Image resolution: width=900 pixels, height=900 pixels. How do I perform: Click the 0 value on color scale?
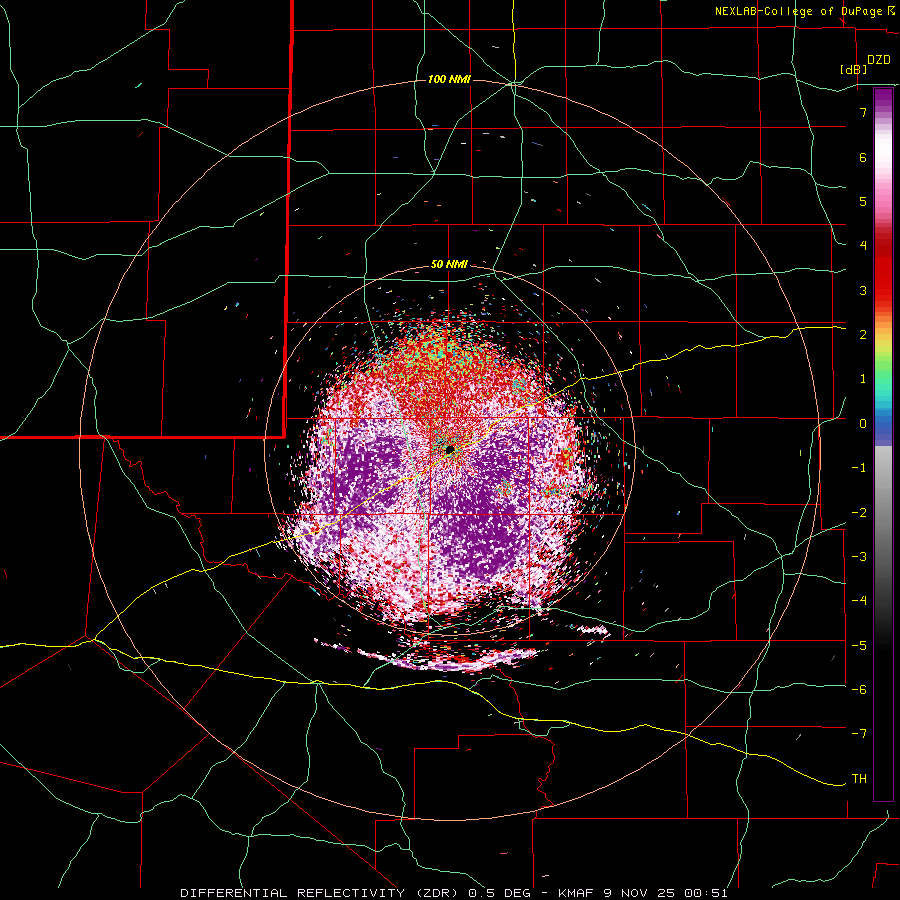(863, 424)
